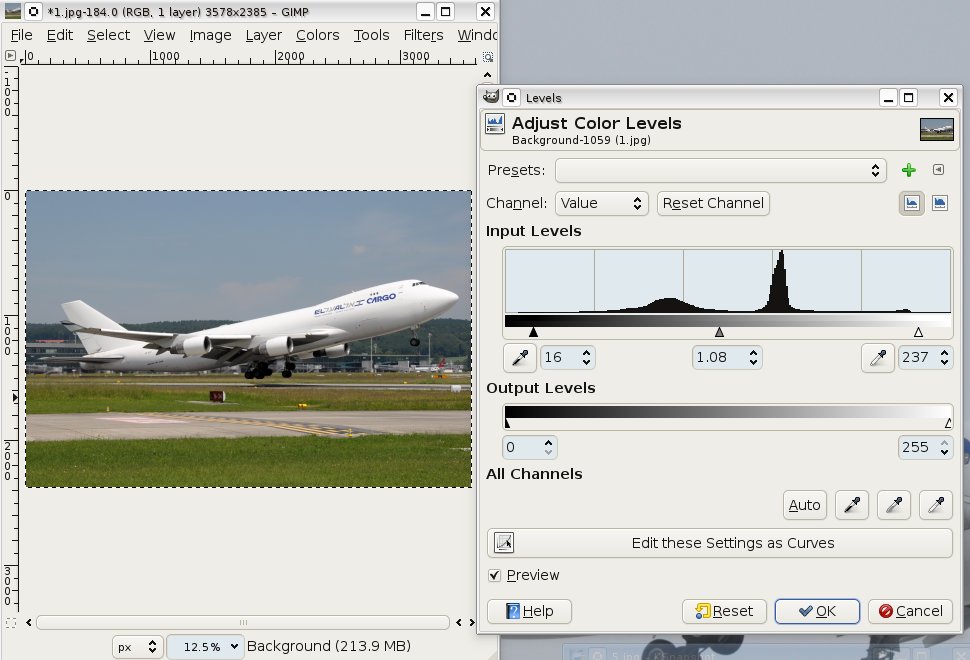Pick gray point for all channels eyedropper
This screenshot has height=660, width=970.
[893, 505]
